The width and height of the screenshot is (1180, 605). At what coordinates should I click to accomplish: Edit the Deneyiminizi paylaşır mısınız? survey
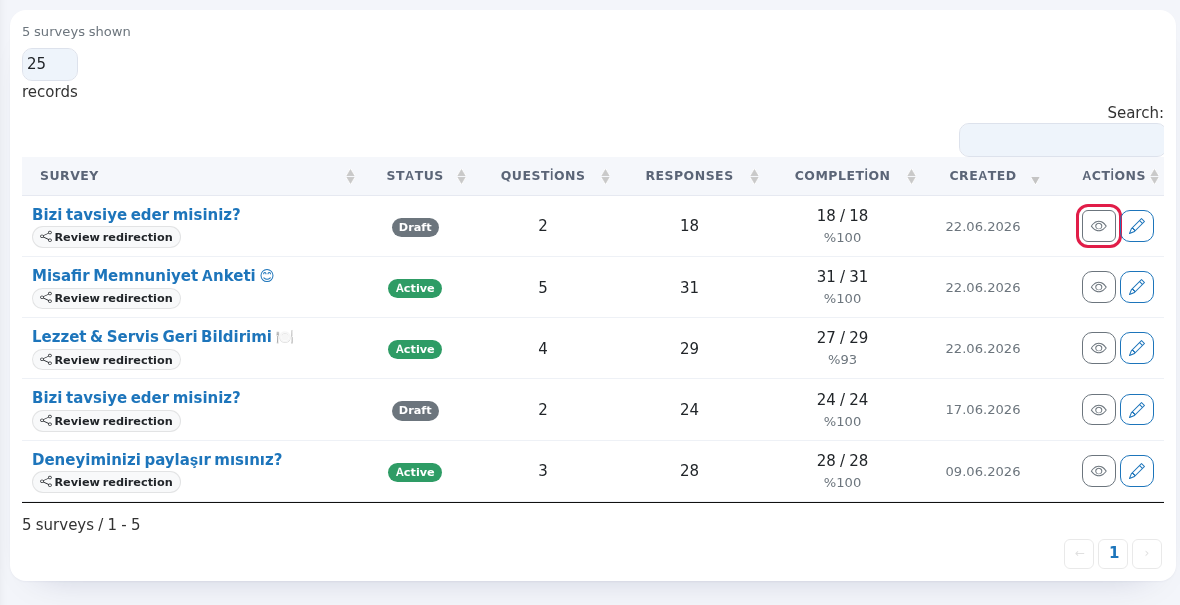pos(1136,471)
